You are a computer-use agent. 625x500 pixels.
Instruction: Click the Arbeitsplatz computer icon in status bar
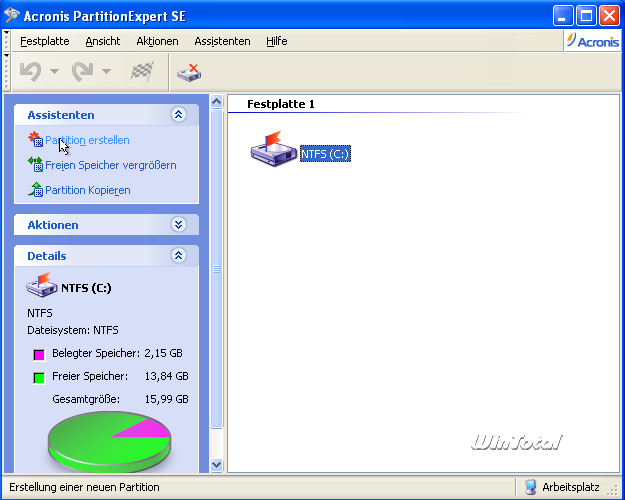point(530,487)
